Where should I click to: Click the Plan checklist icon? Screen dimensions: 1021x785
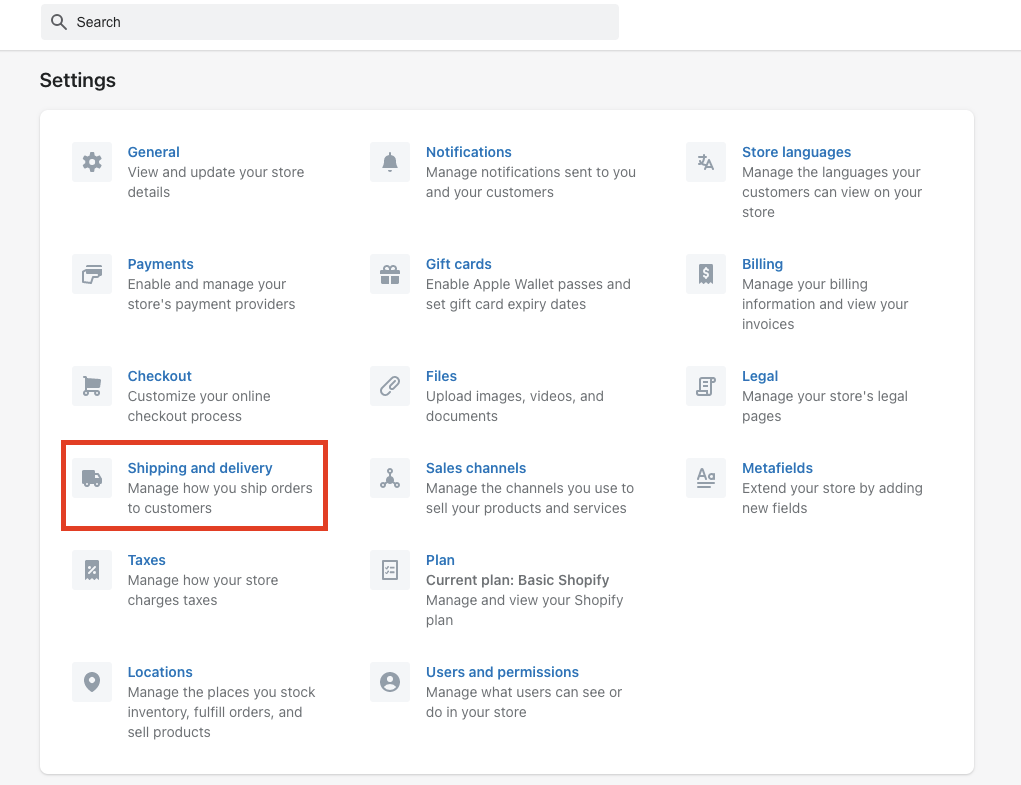pyautogui.click(x=390, y=570)
